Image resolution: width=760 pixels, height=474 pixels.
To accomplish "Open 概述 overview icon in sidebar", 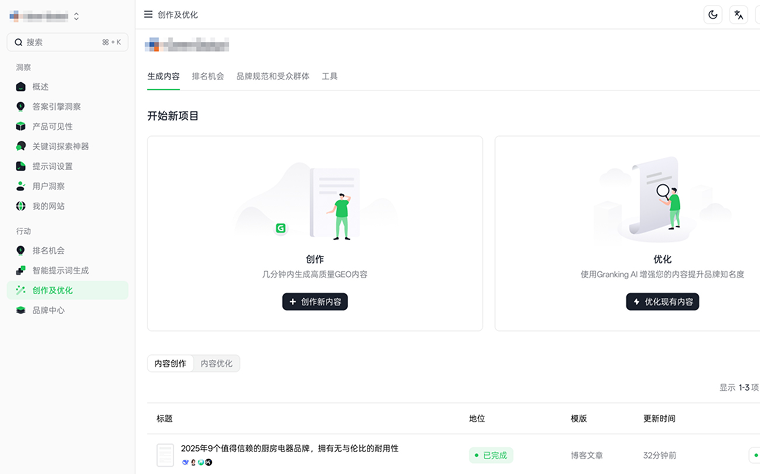I will point(21,87).
